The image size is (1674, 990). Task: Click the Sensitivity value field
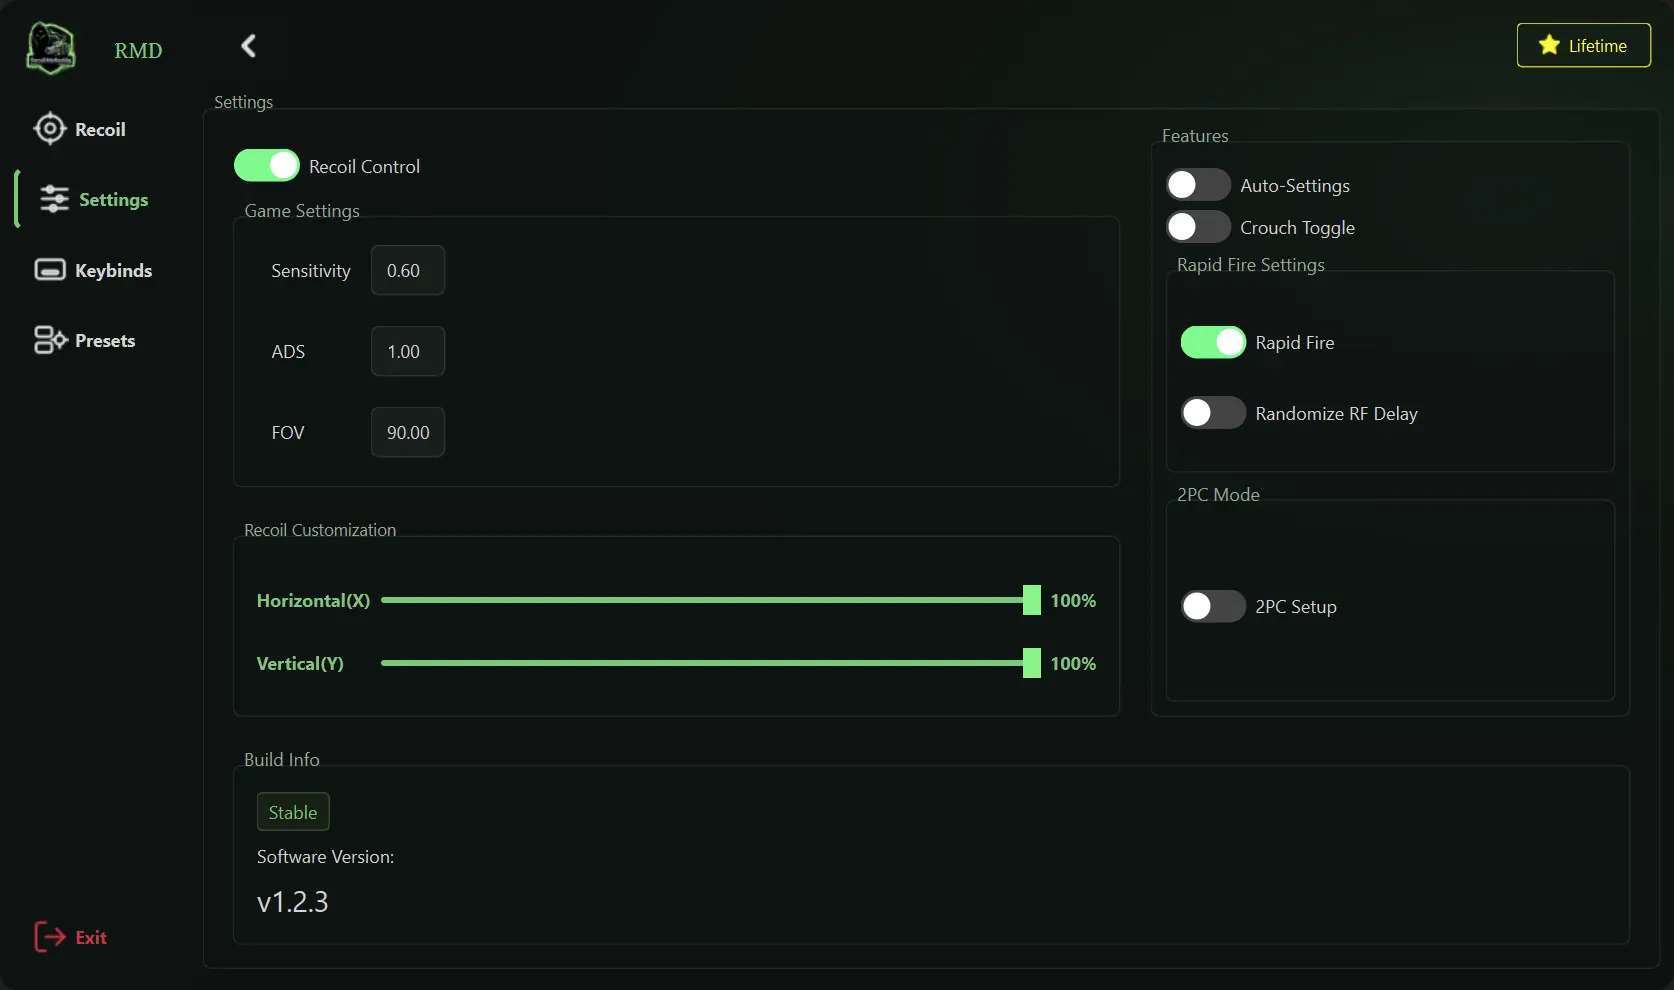tap(407, 270)
